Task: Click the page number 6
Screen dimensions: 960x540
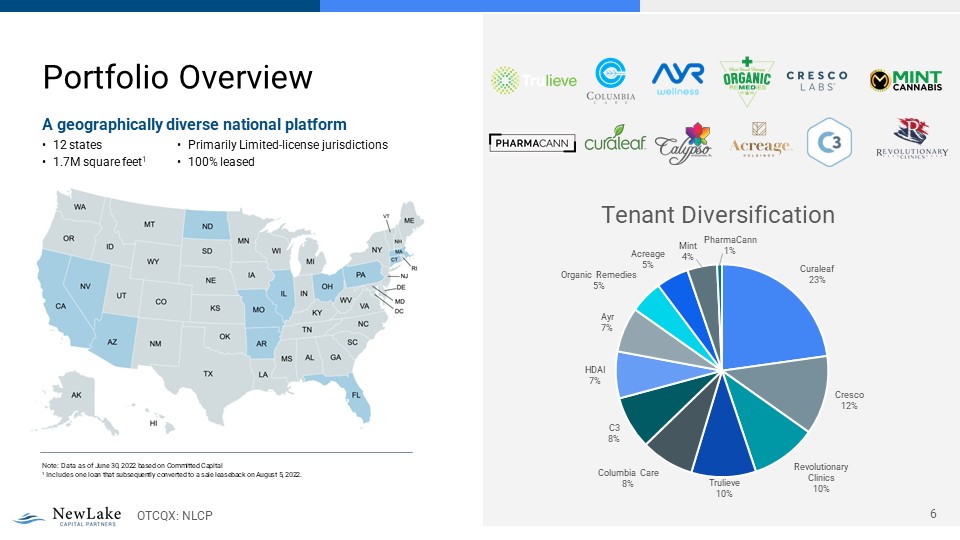Action: (933, 514)
